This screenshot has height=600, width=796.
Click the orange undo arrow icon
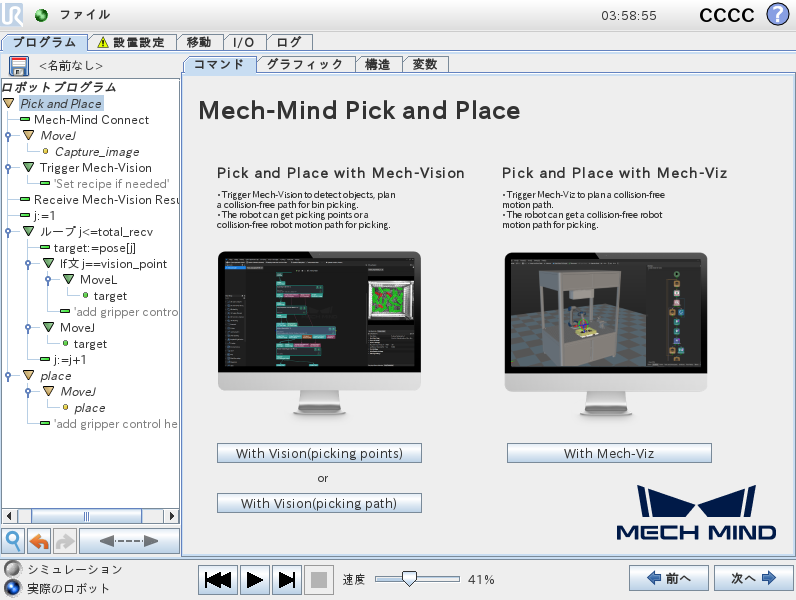[39, 541]
